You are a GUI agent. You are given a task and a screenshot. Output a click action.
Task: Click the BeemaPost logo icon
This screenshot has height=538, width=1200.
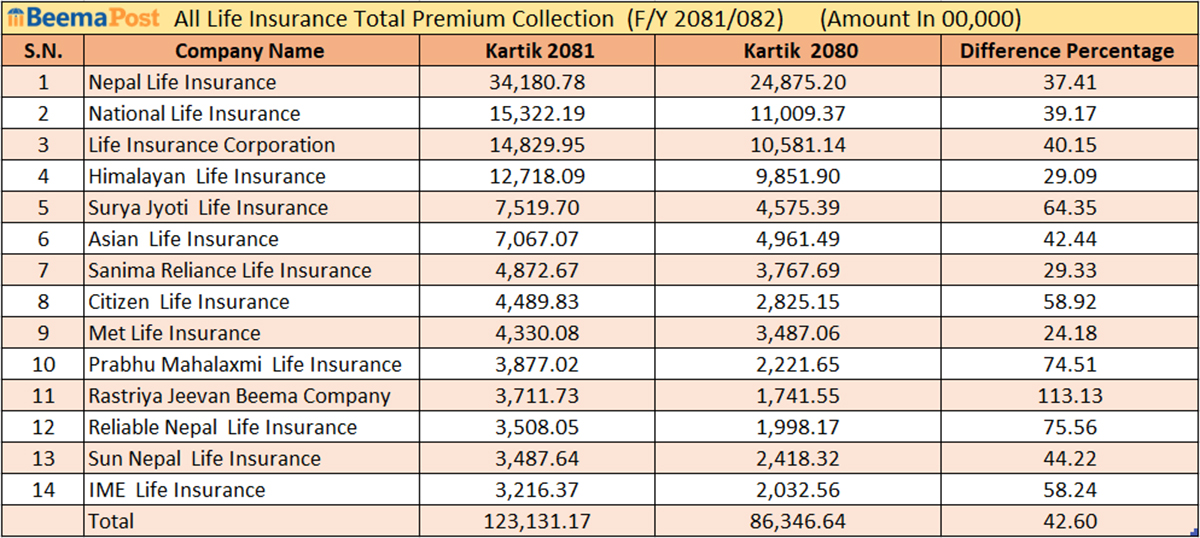tap(17, 19)
